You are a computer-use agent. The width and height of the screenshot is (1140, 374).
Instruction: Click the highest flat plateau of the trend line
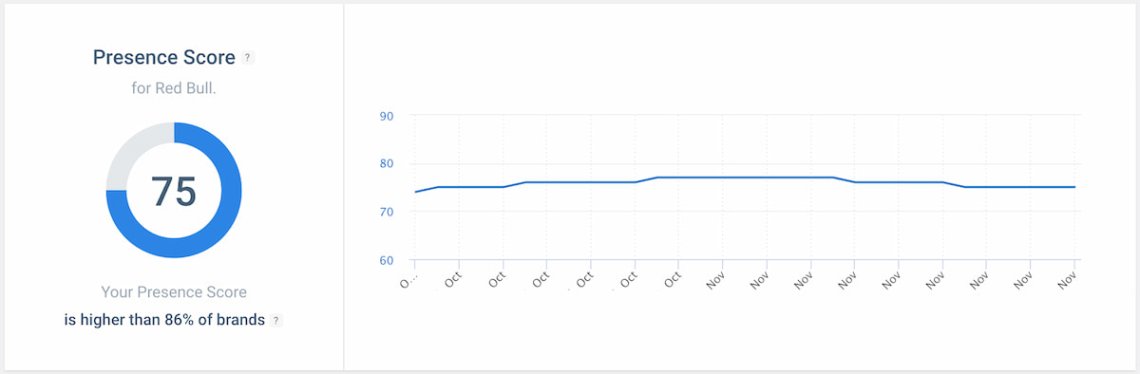[x=744, y=177]
